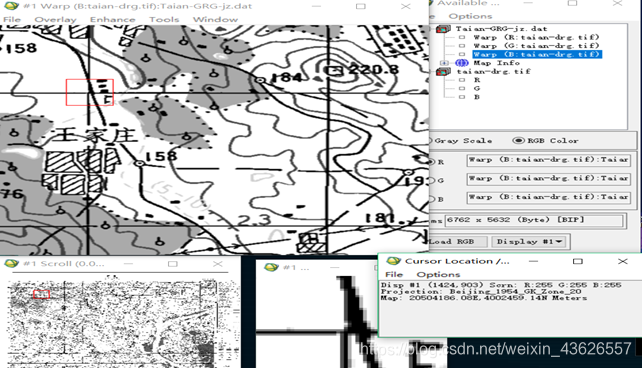Open the Display #1 dropdown
Screen dimensions: 642x368
(x=531, y=242)
